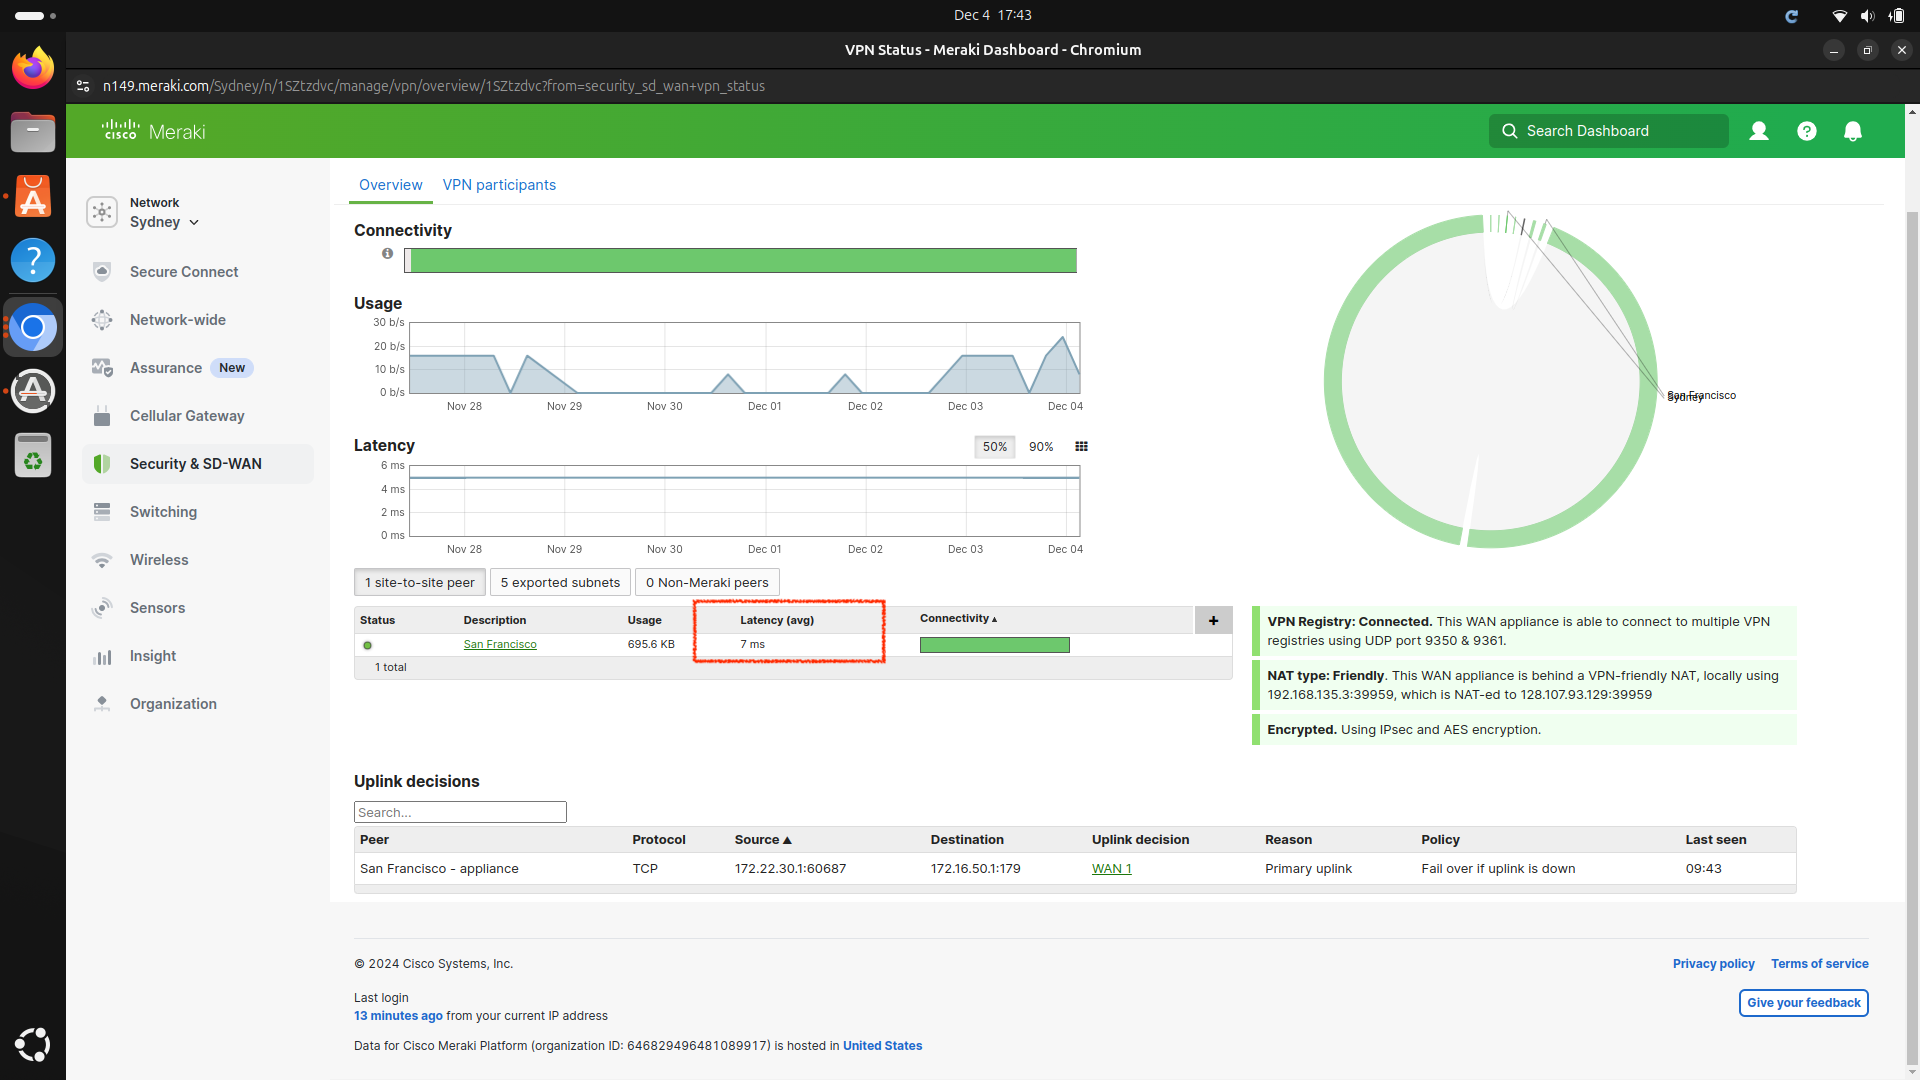Open the notifications bell
The height and width of the screenshot is (1080, 1920).
point(1853,131)
